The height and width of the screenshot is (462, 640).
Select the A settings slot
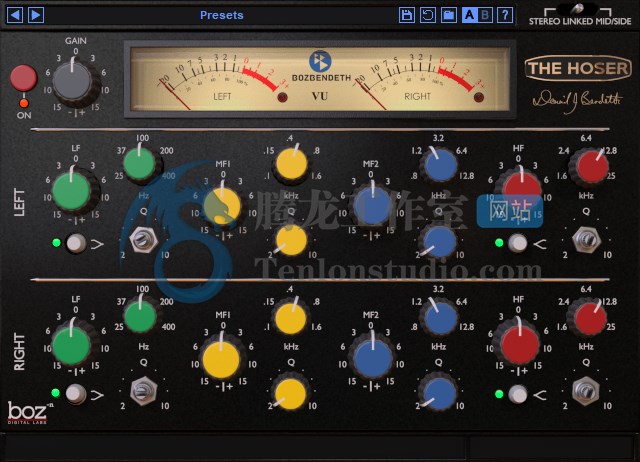tap(470, 15)
